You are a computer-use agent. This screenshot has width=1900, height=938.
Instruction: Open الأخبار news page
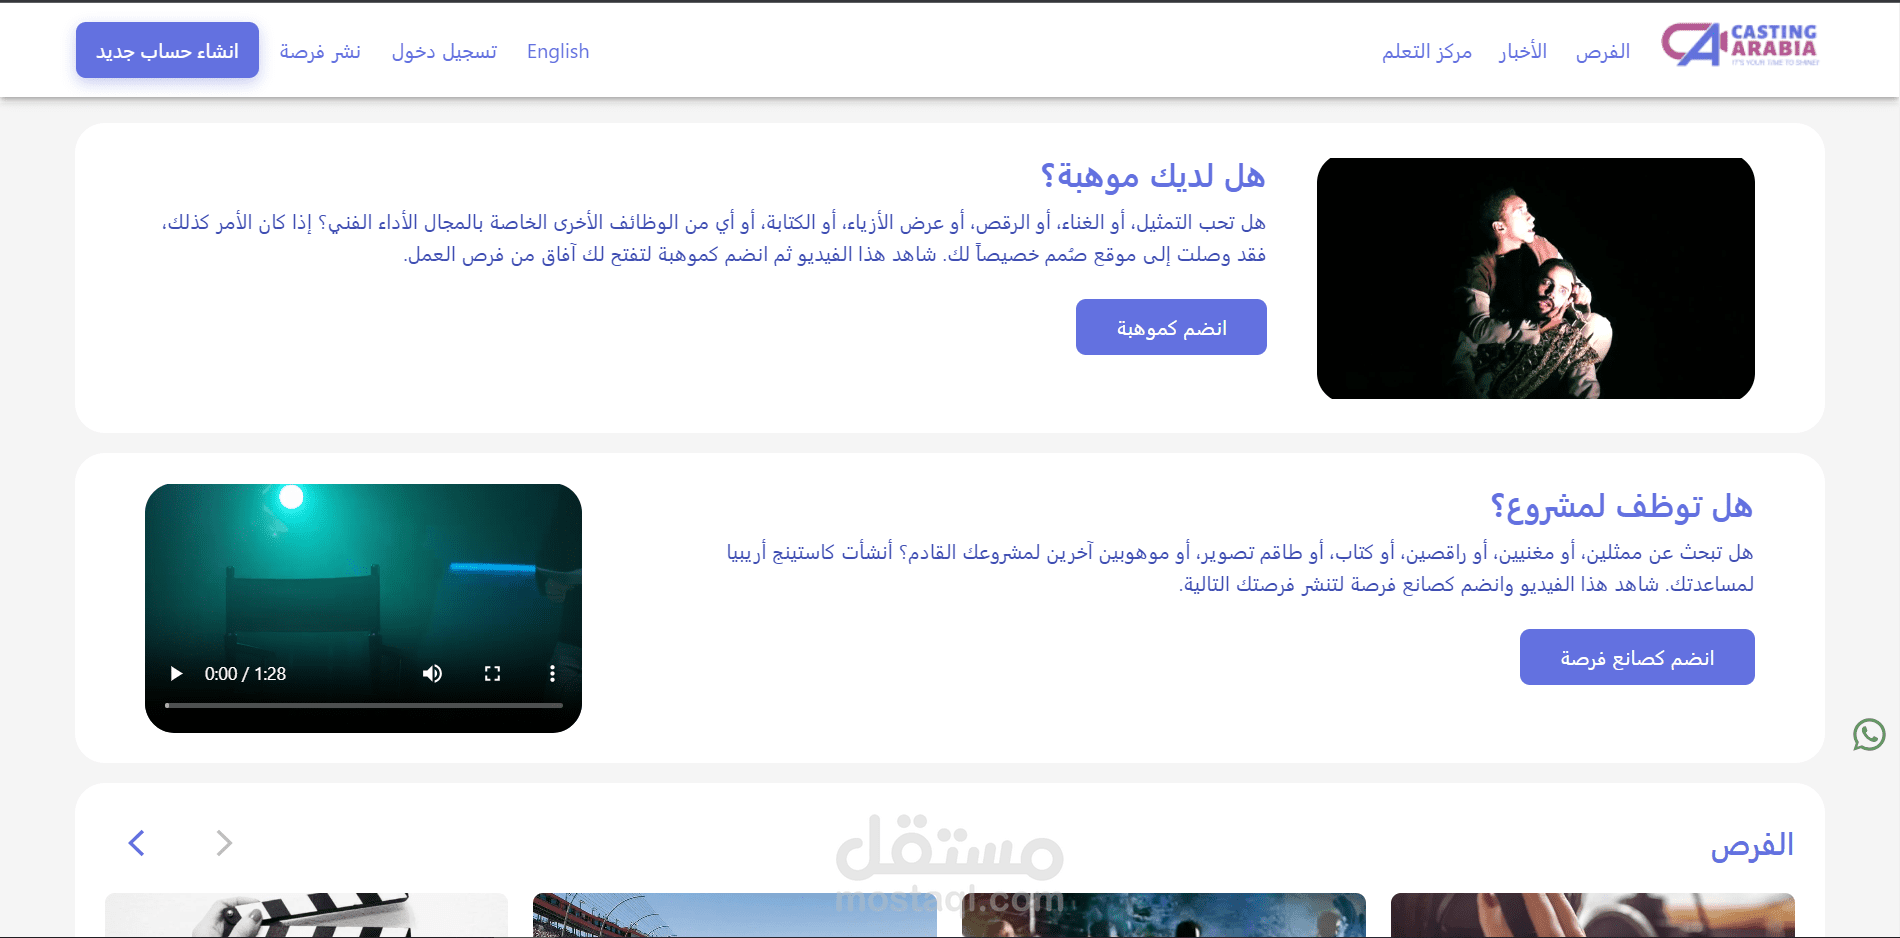click(x=1523, y=51)
